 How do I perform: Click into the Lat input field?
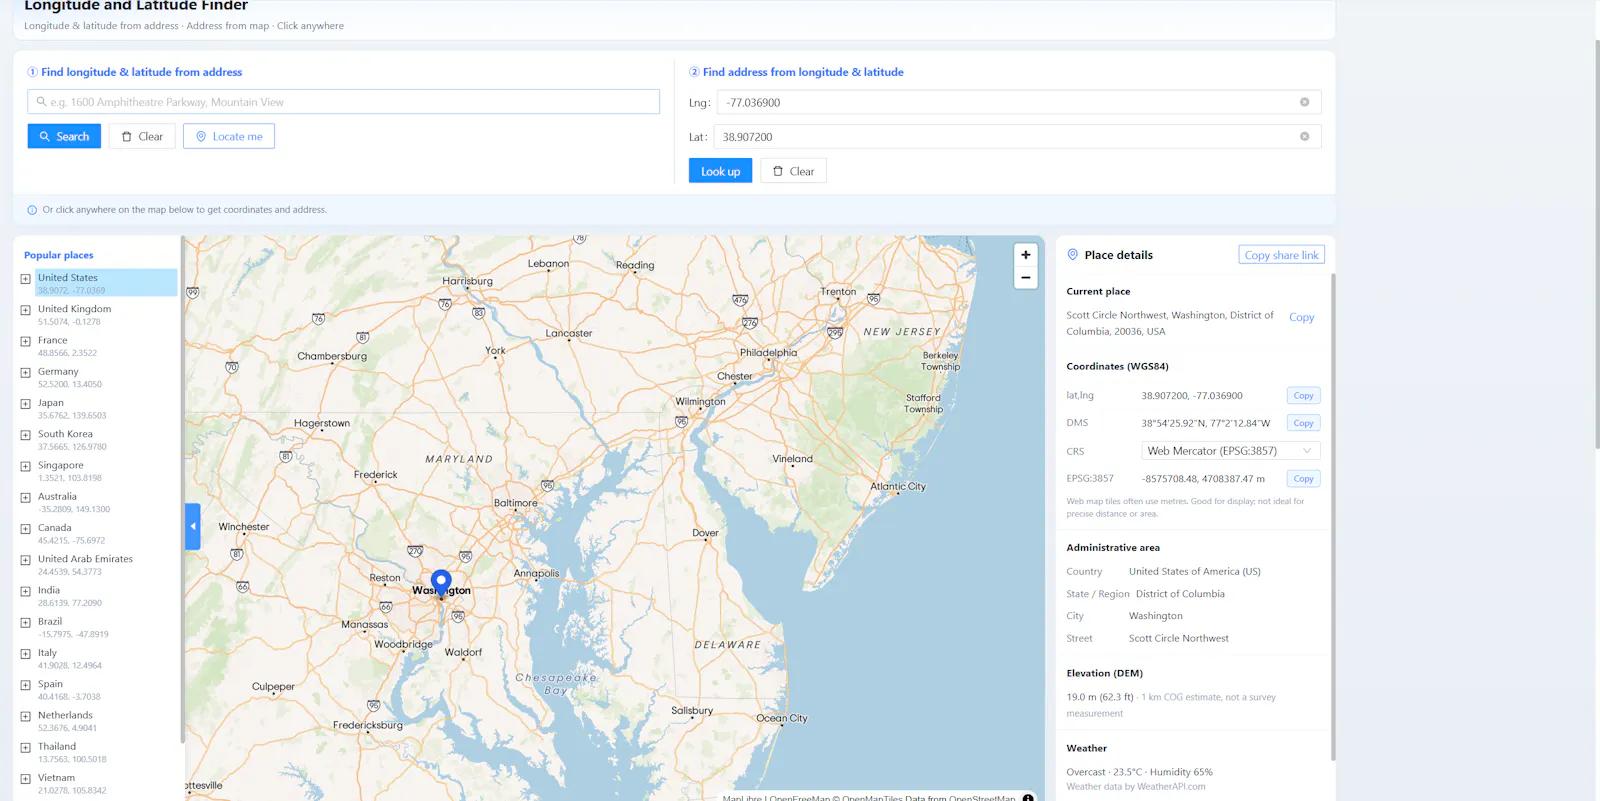point(1018,137)
